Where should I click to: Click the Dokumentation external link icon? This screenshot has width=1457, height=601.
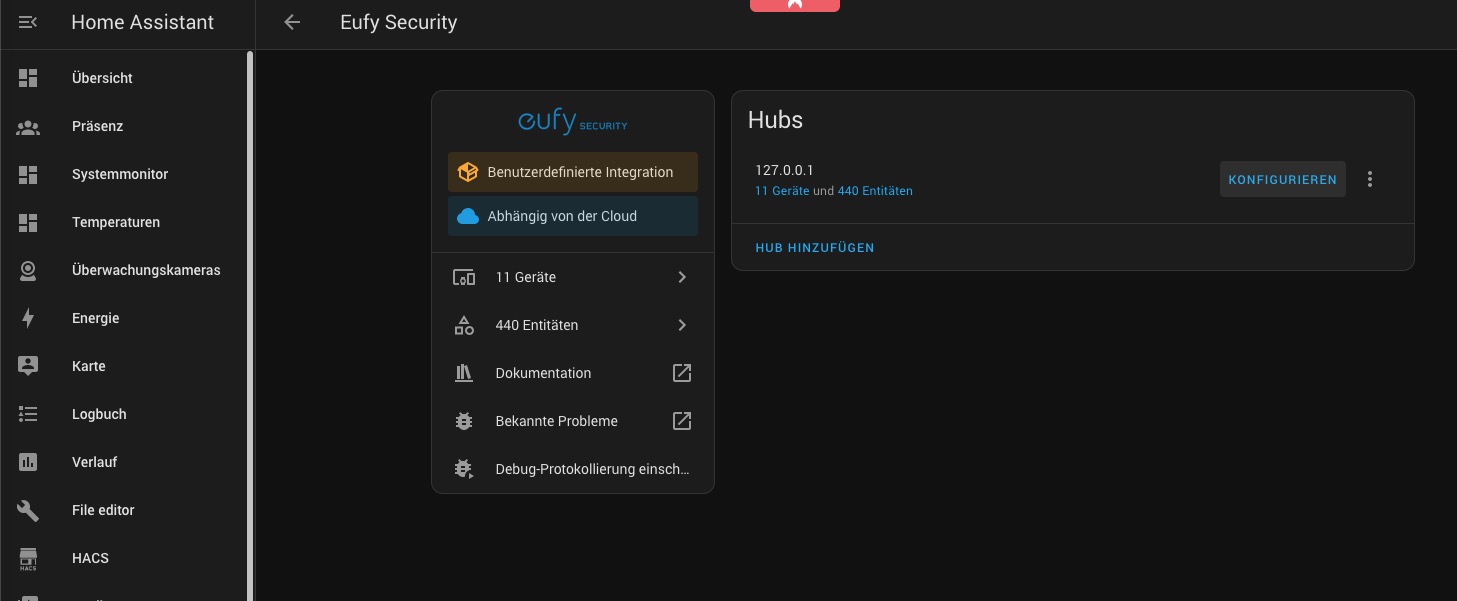(682, 373)
